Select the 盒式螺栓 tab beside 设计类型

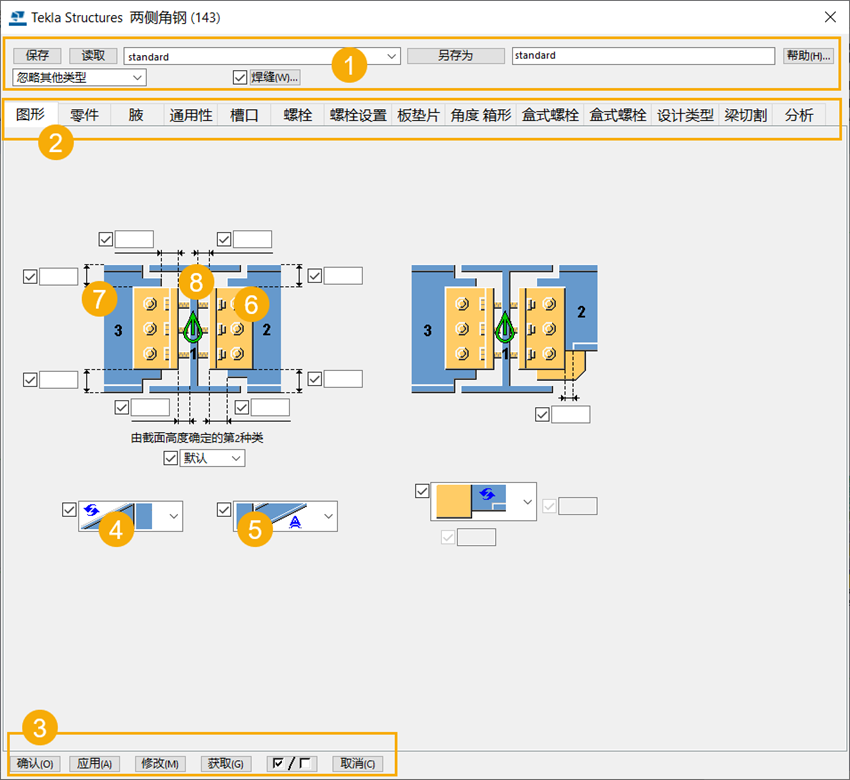point(617,115)
